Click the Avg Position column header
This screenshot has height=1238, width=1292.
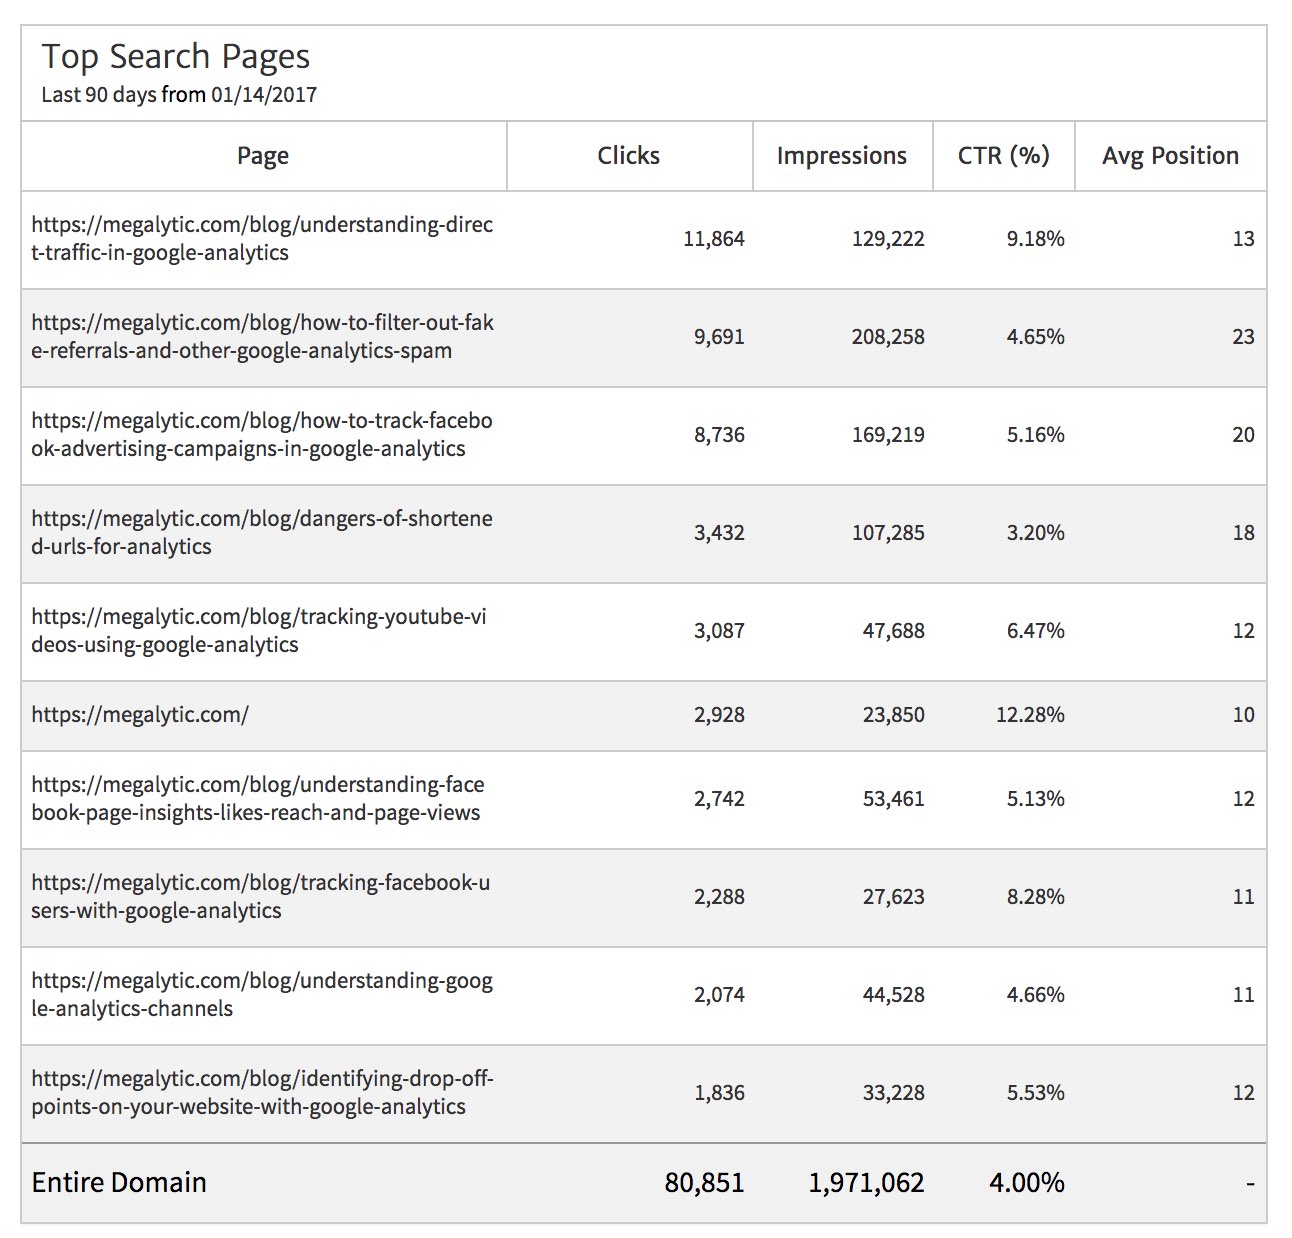[1170, 156]
